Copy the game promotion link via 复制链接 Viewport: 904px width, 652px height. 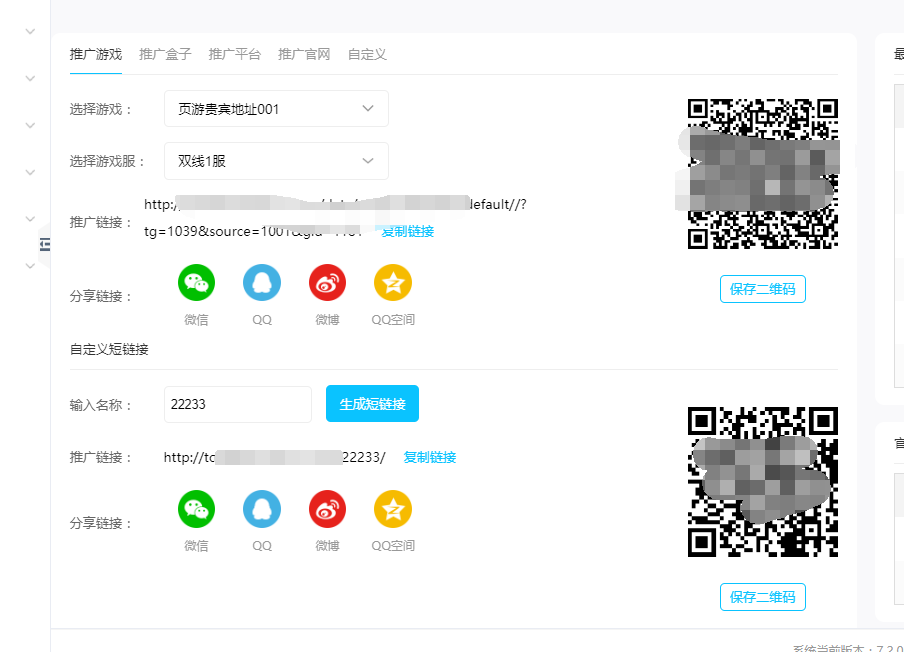(408, 232)
